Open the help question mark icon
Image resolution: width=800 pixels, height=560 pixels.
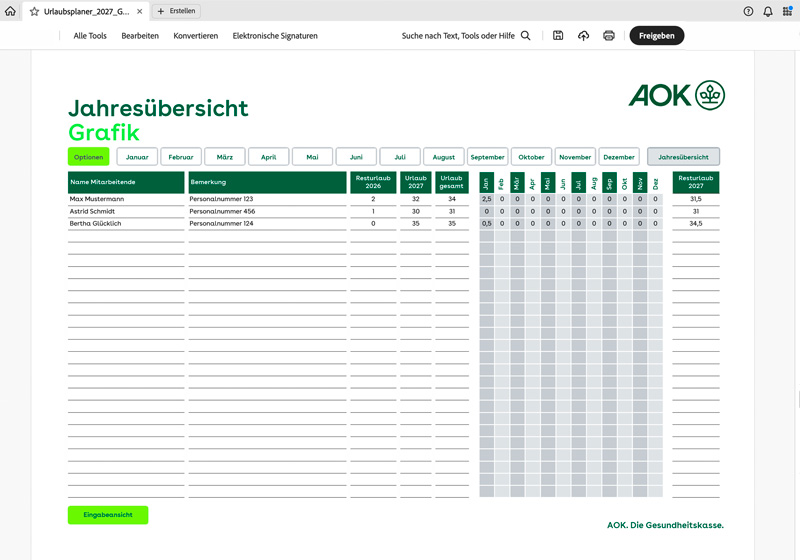pos(748,11)
